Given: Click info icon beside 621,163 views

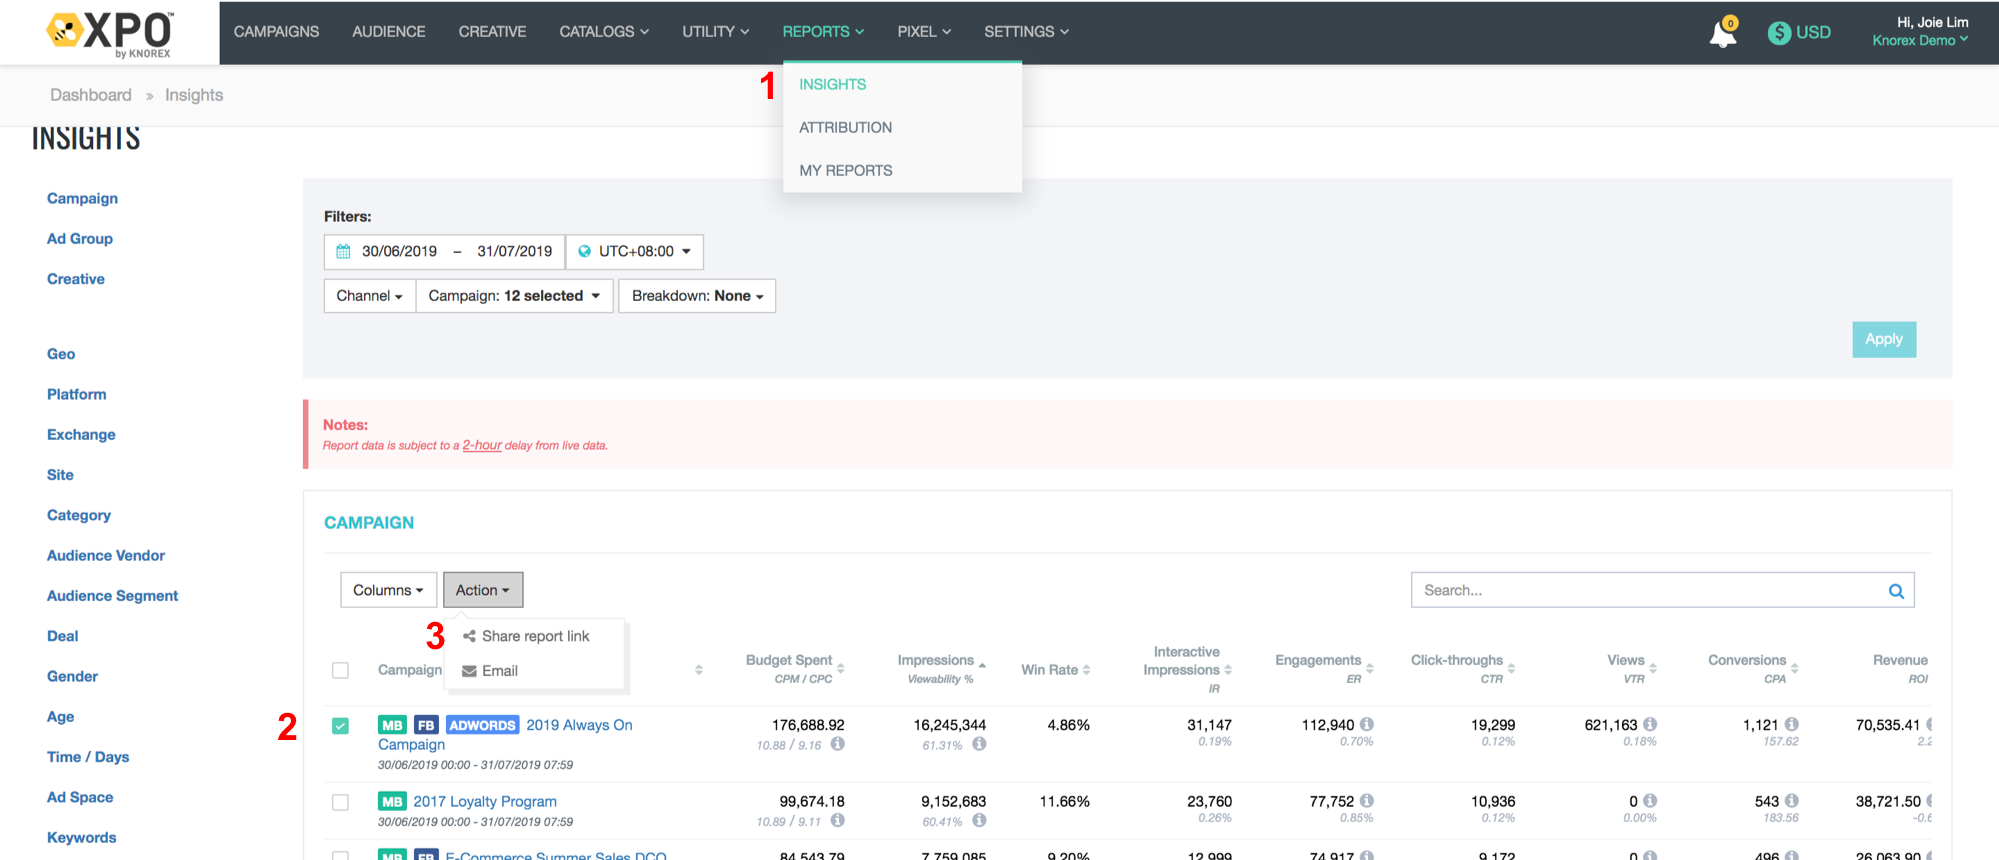Looking at the screenshot, I should (1650, 724).
